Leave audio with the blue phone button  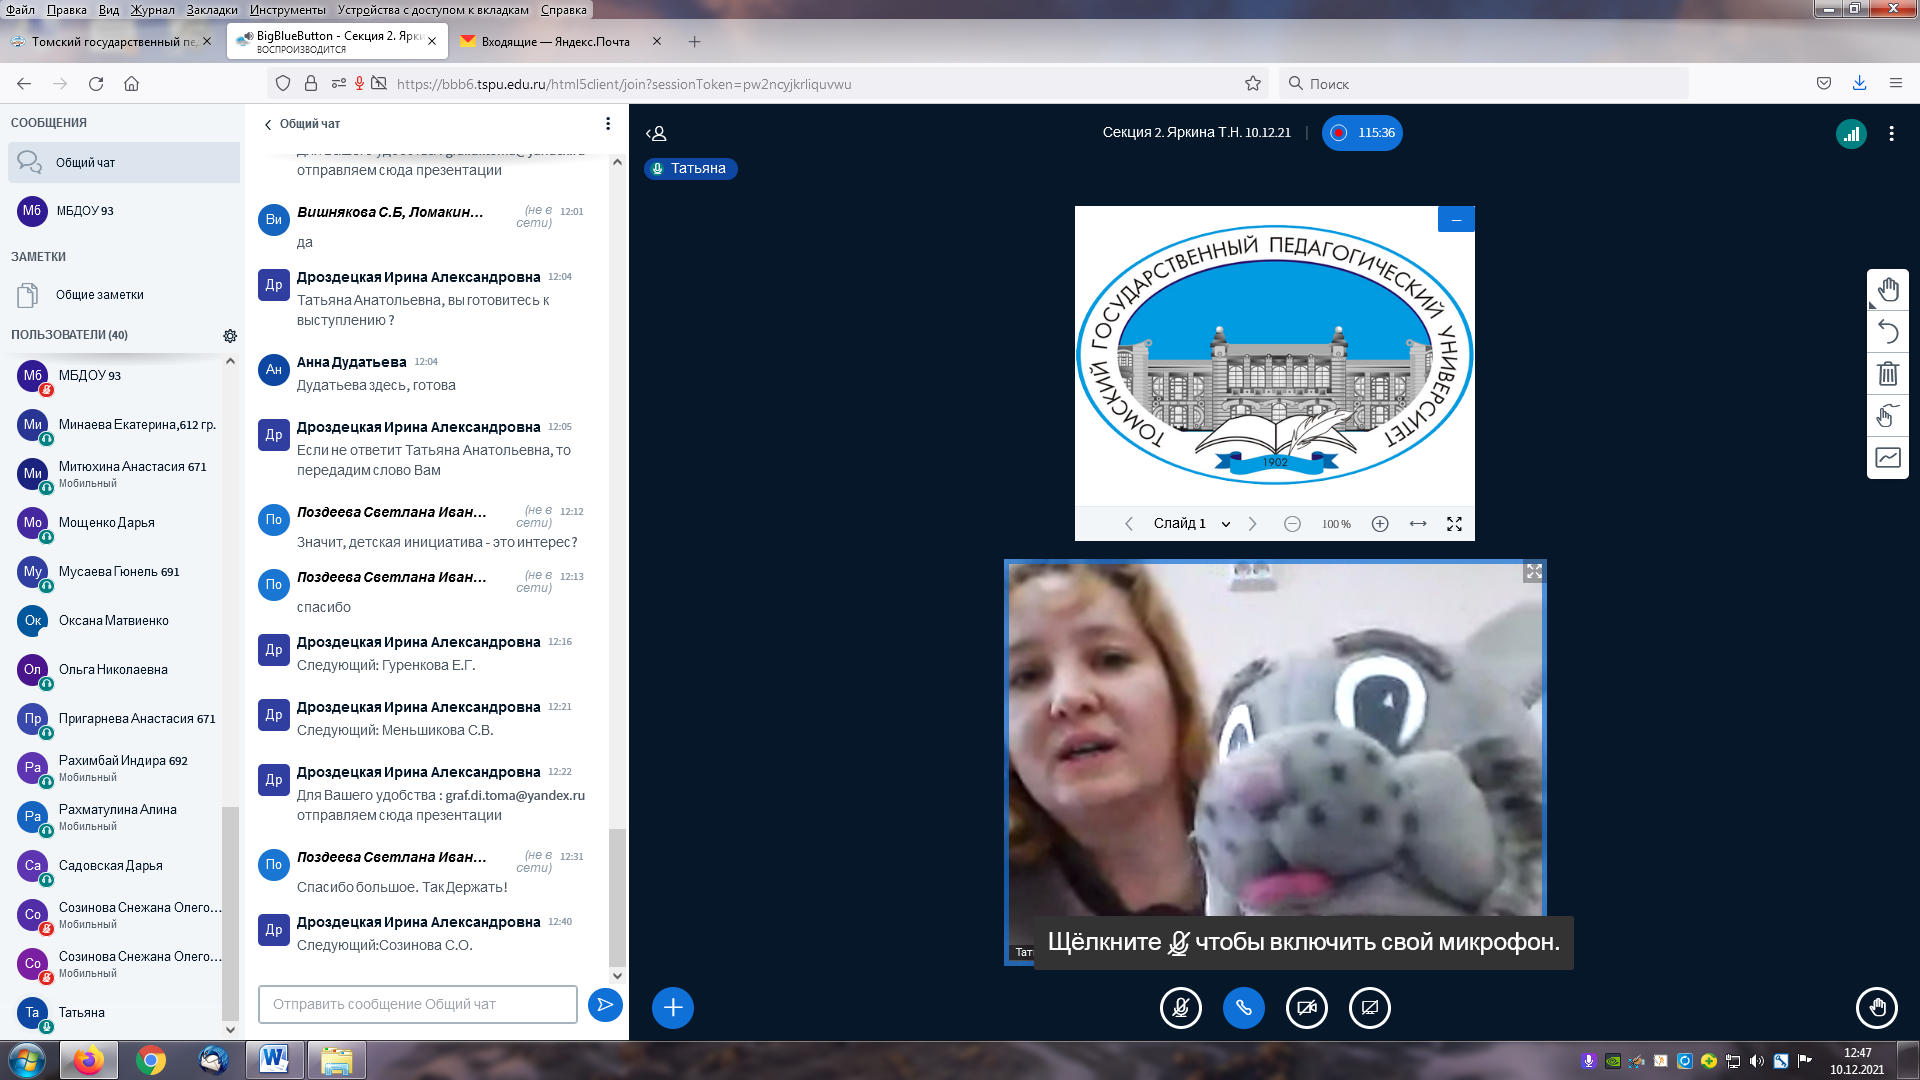coord(1244,1008)
